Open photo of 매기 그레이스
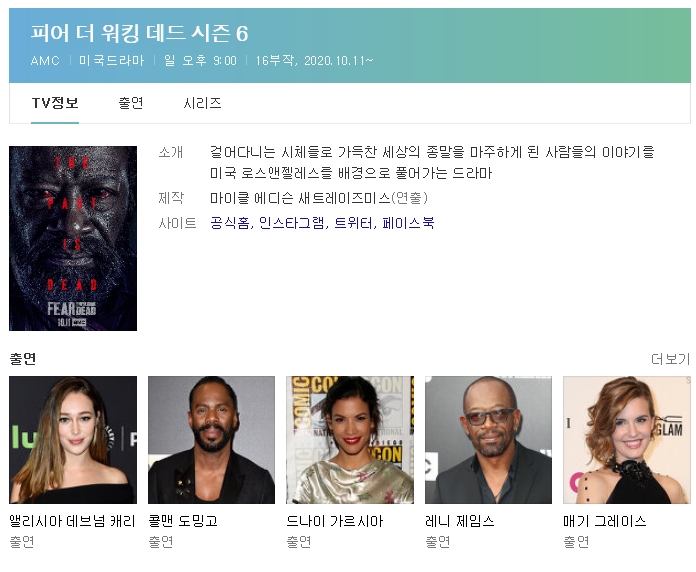The image size is (696, 572). pos(627,440)
